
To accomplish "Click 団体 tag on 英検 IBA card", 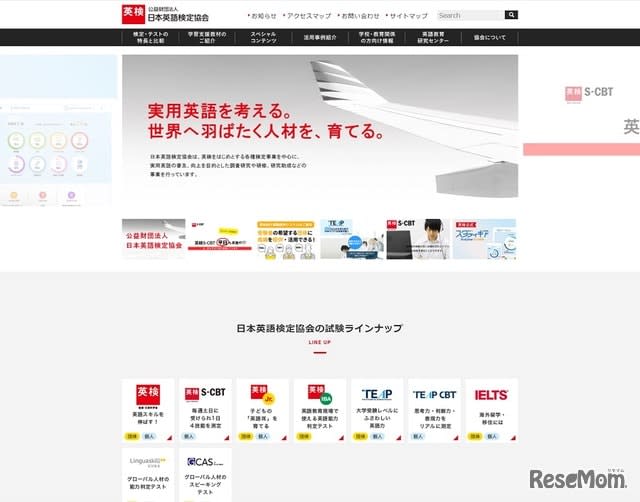I will (x=304, y=436).
